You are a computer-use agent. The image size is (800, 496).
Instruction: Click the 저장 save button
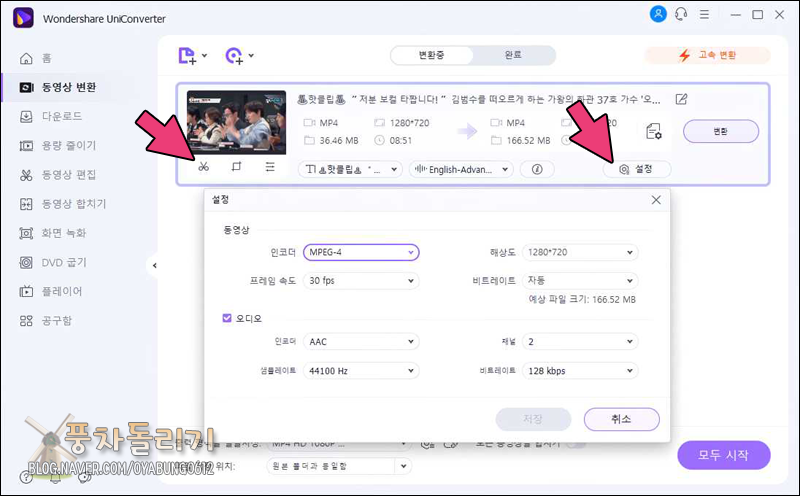pyautogui.click(x=533, y=419)
